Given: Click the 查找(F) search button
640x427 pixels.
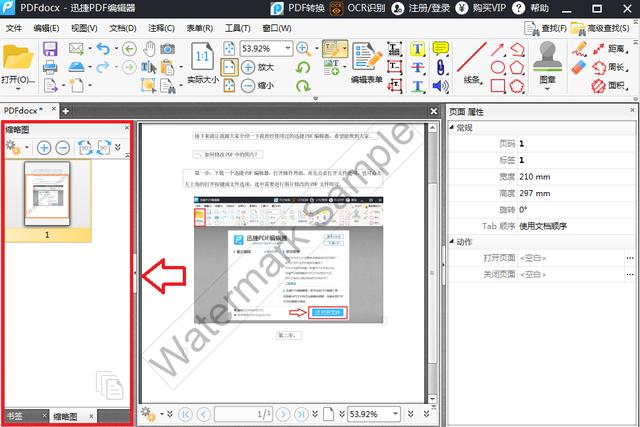Looking at the screenshot, I should point(545,28).
